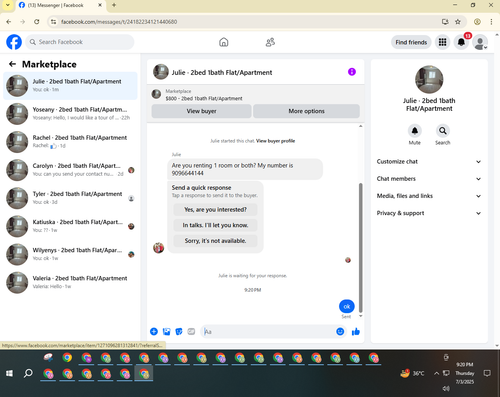500x397 pixels.
Task: Open the Facebook home logo
Action: click(14, 42)
